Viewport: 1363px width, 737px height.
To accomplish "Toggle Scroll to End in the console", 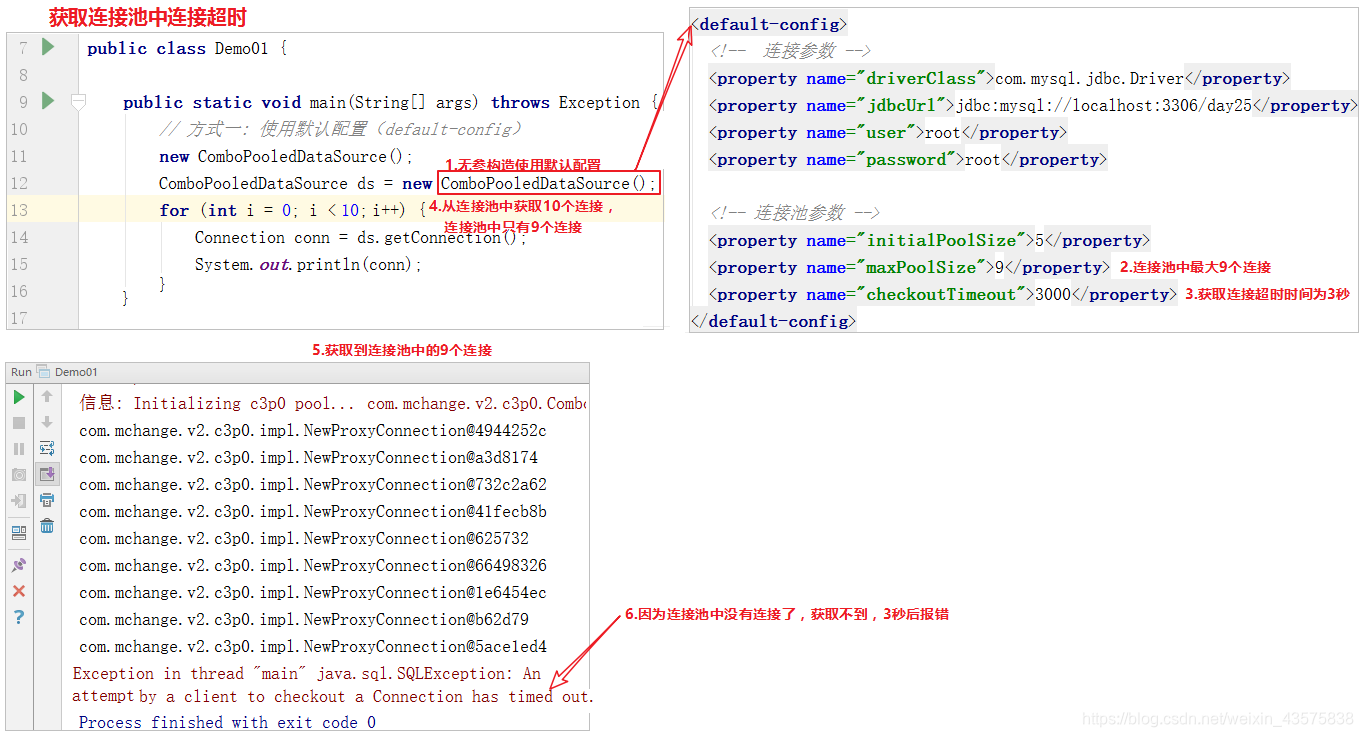I will coord(47,474).
